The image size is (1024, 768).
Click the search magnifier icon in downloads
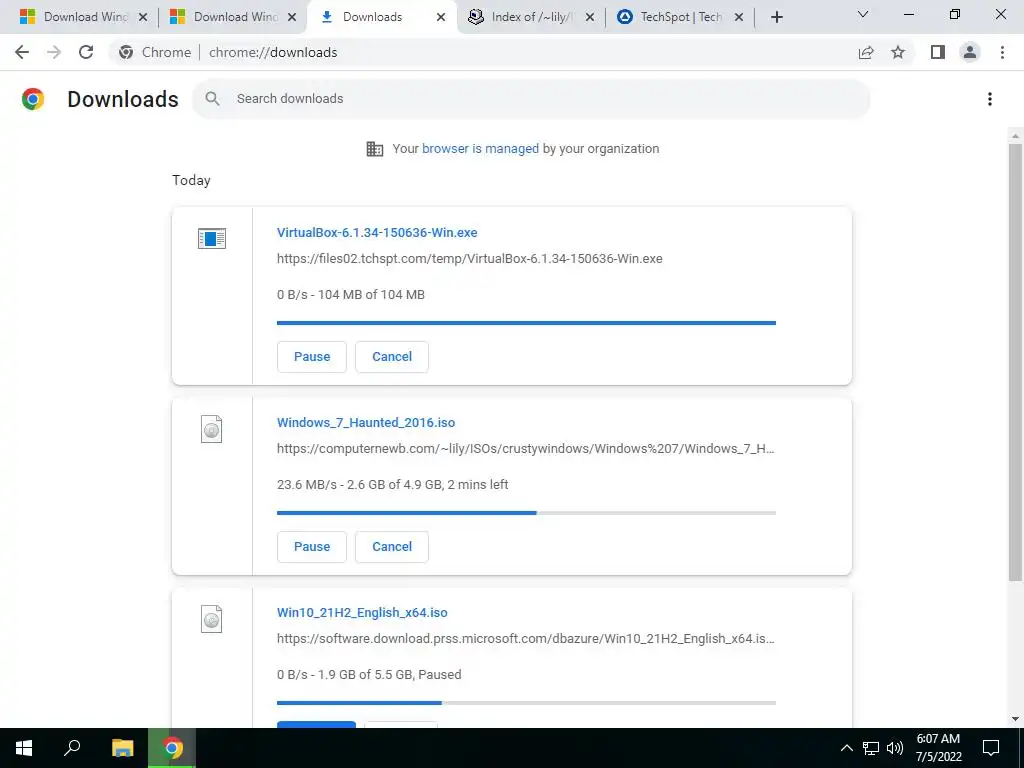pos(212,99)
